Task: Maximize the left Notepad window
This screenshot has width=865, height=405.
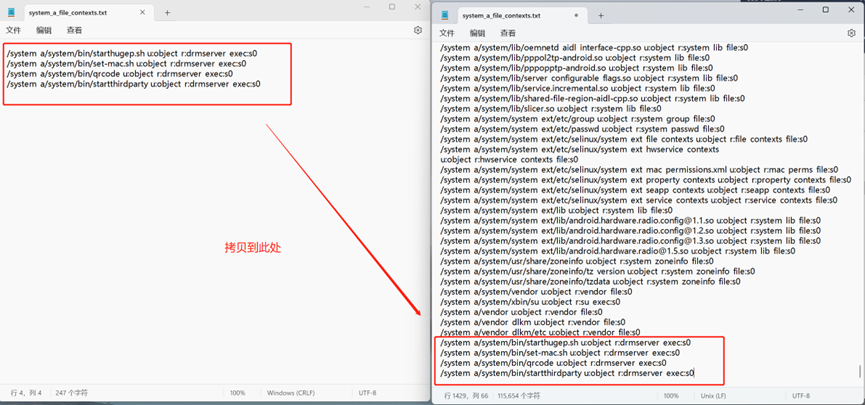Action: coord(391,7)
